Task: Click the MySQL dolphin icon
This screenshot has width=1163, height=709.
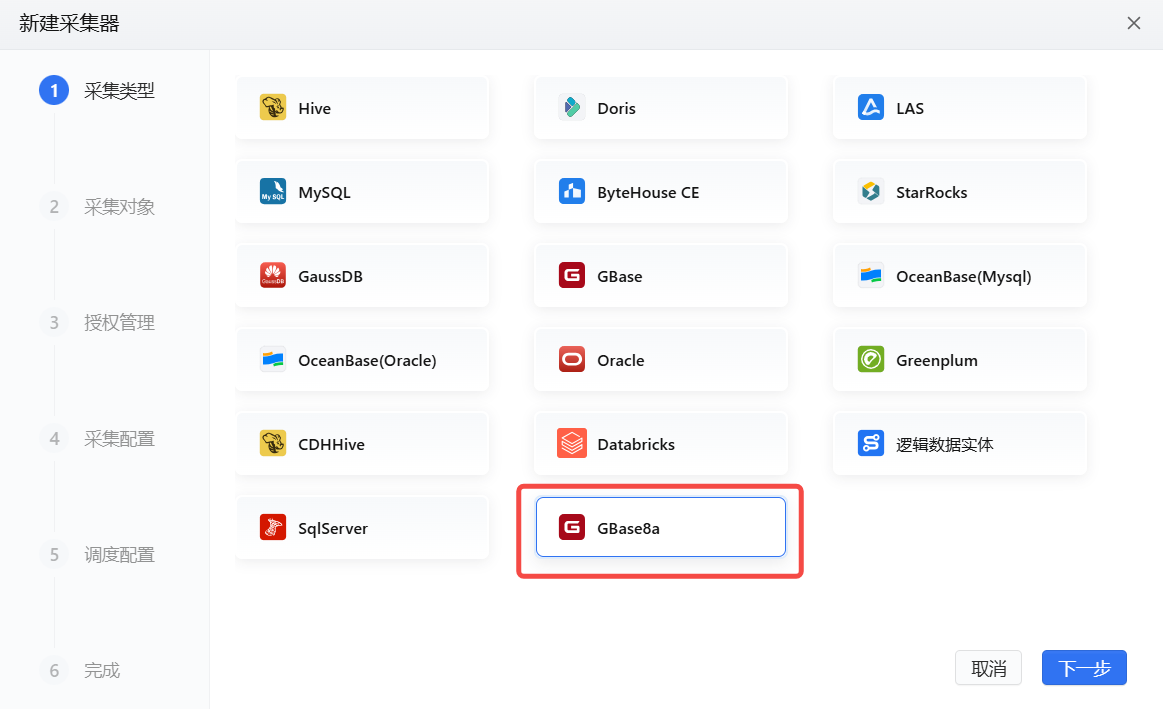Action: click(x=273, y=191)
